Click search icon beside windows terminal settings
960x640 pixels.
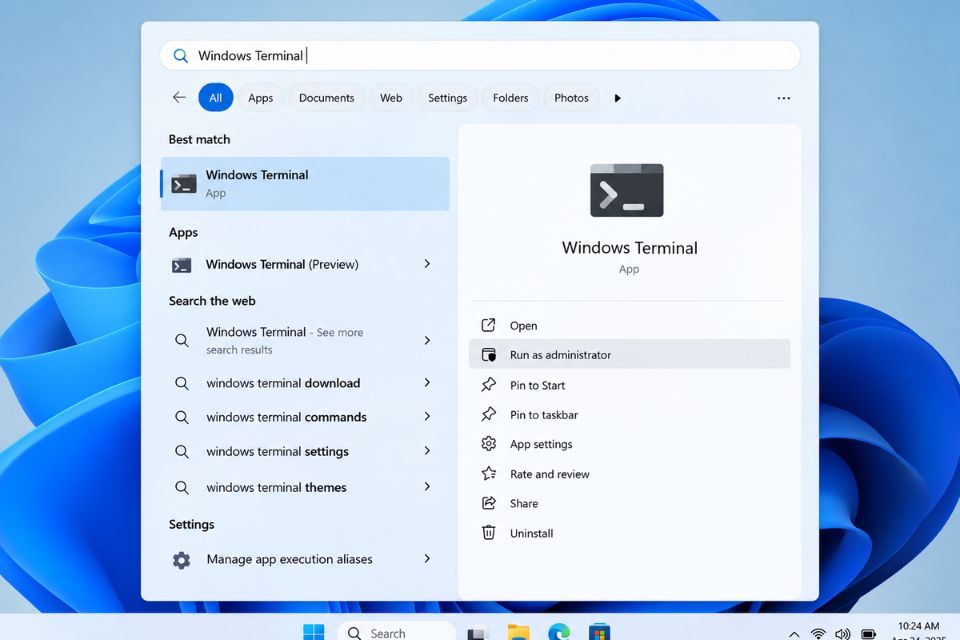181,451
